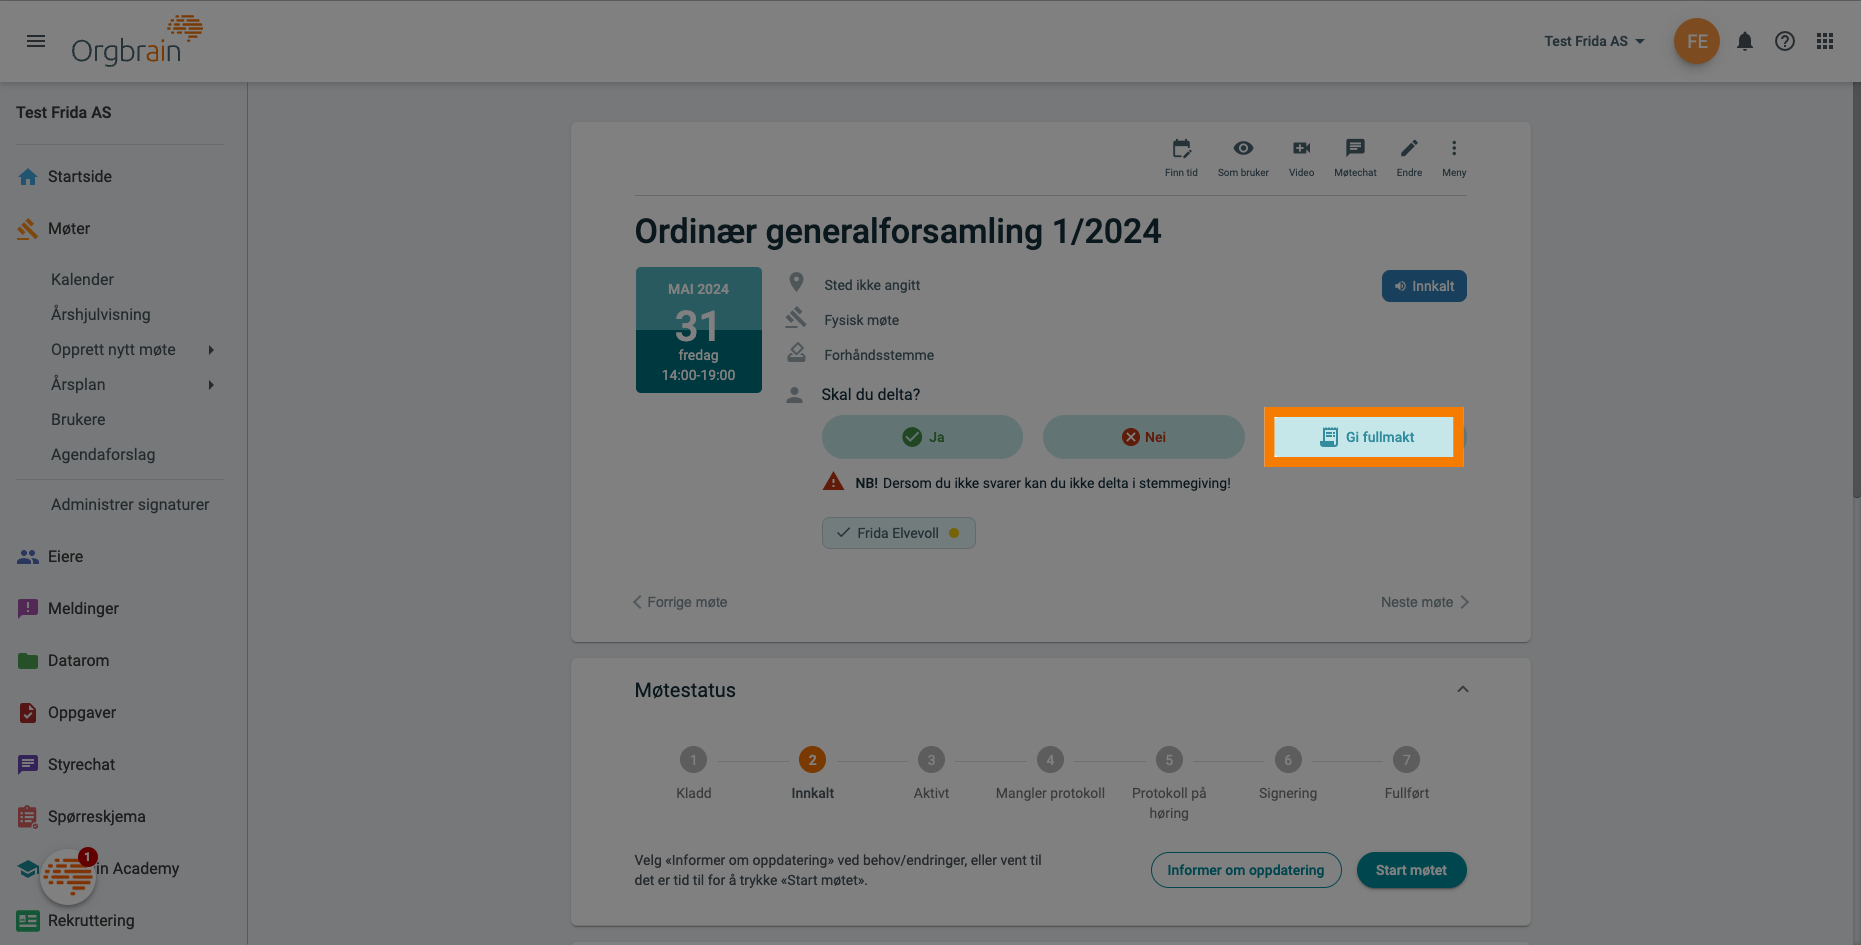Open the Orgbrain chat bubble widget
The height and width of the screenshot is (945, 1861).
click(x=68, y=876)
